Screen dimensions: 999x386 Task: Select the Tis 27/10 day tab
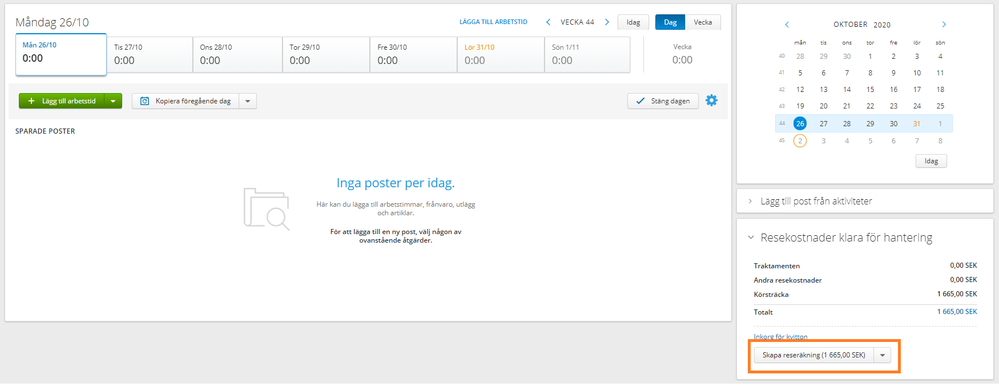(x=150, y=55)
